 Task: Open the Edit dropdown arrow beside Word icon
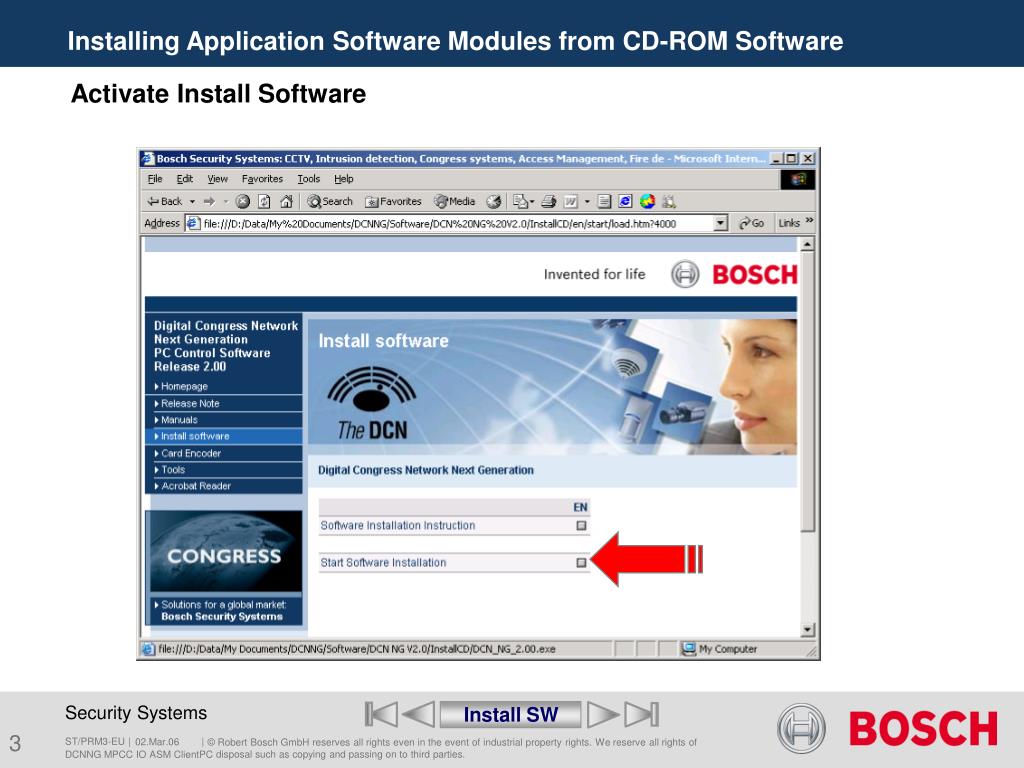(587, 202)
